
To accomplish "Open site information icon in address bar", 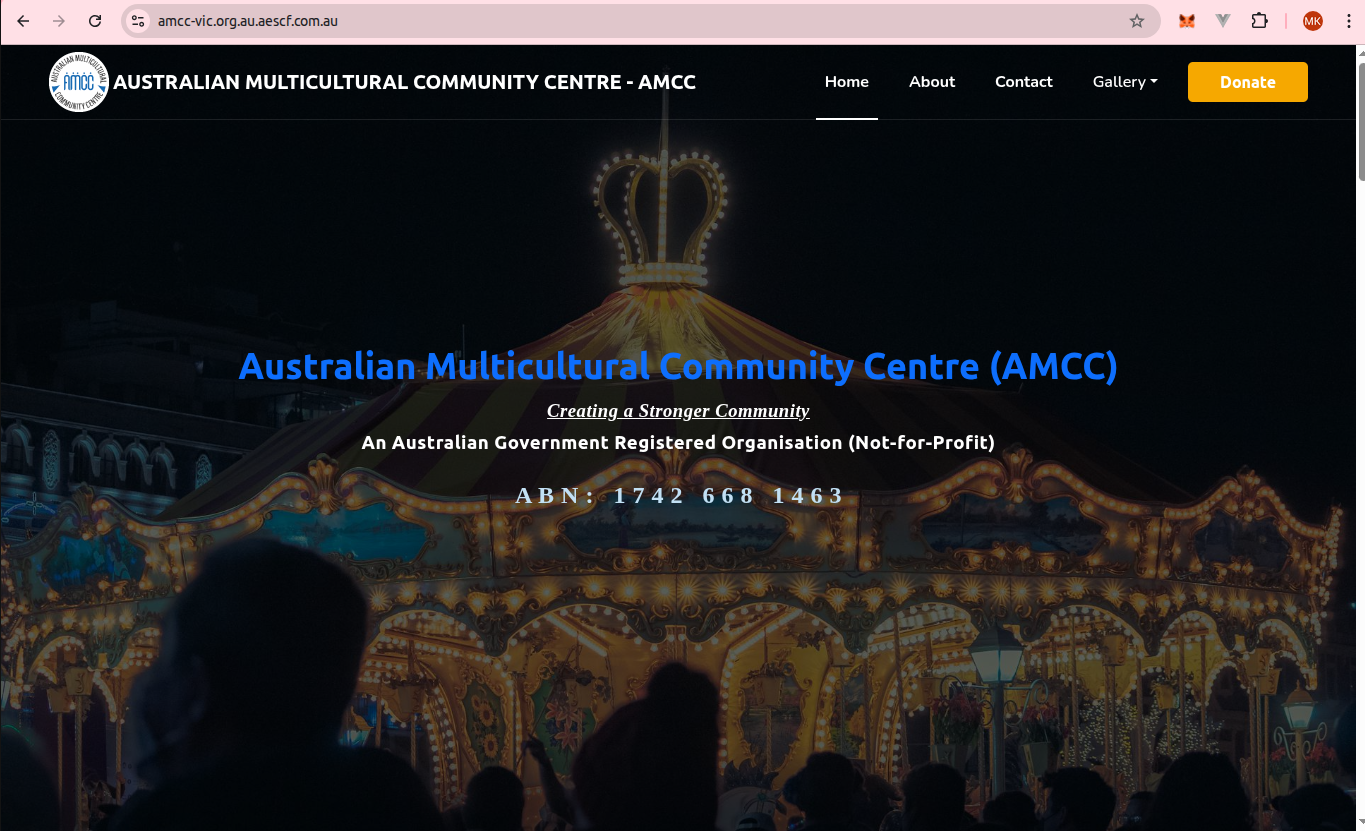I will pyautogui.click(x=138, y=21).
